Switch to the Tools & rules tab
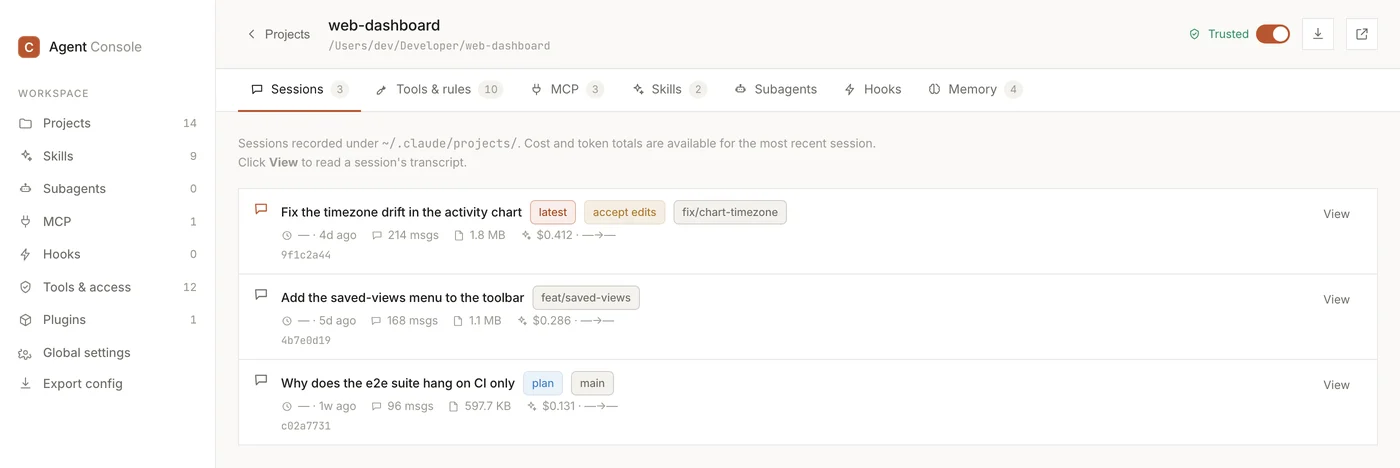Screen dimensions: 1400x468 [x=438, y=89]
